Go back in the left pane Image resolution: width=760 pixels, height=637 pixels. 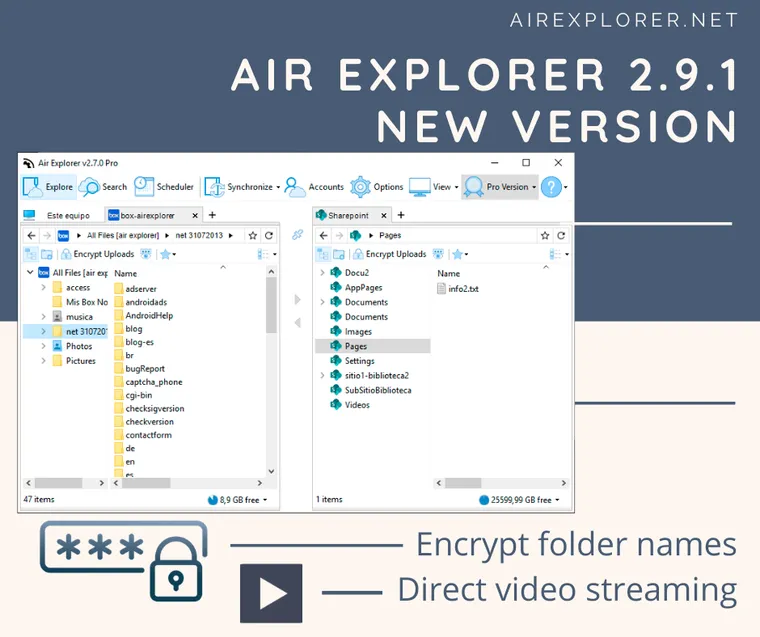(32, 236)
